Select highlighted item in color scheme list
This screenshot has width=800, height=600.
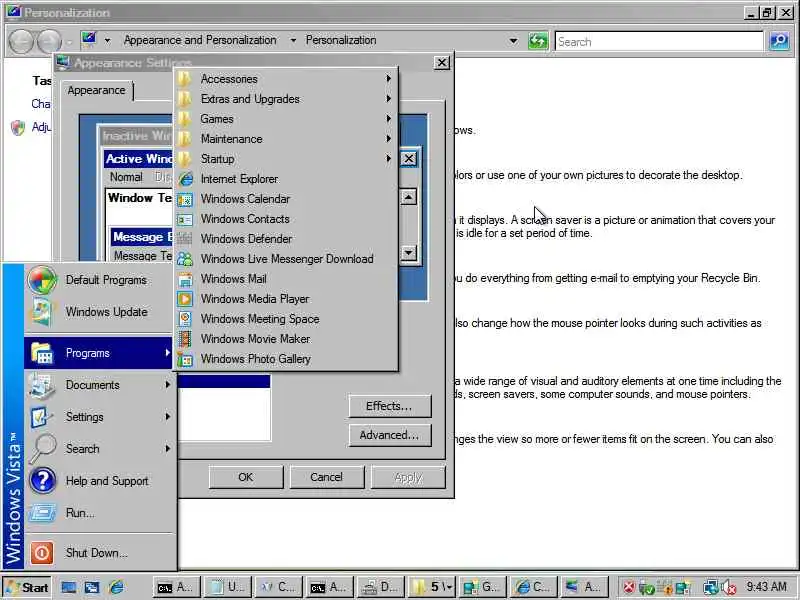(x=224, y=382)
